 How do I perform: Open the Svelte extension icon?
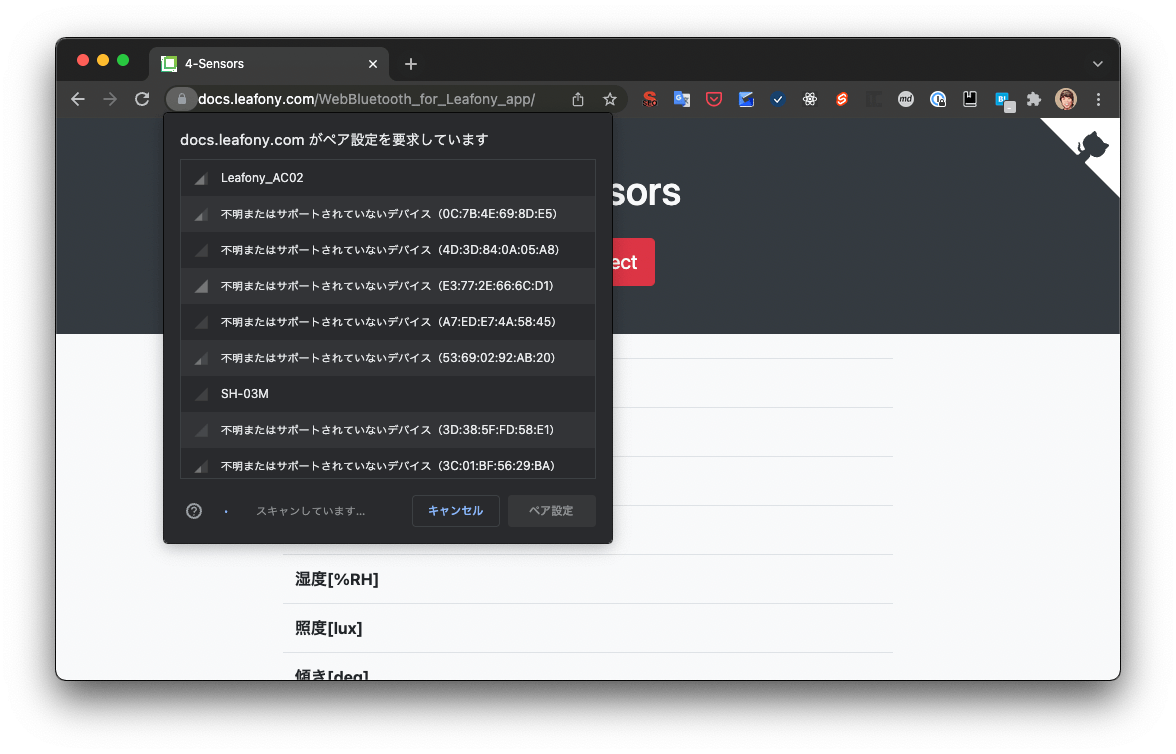coord(842,99)
